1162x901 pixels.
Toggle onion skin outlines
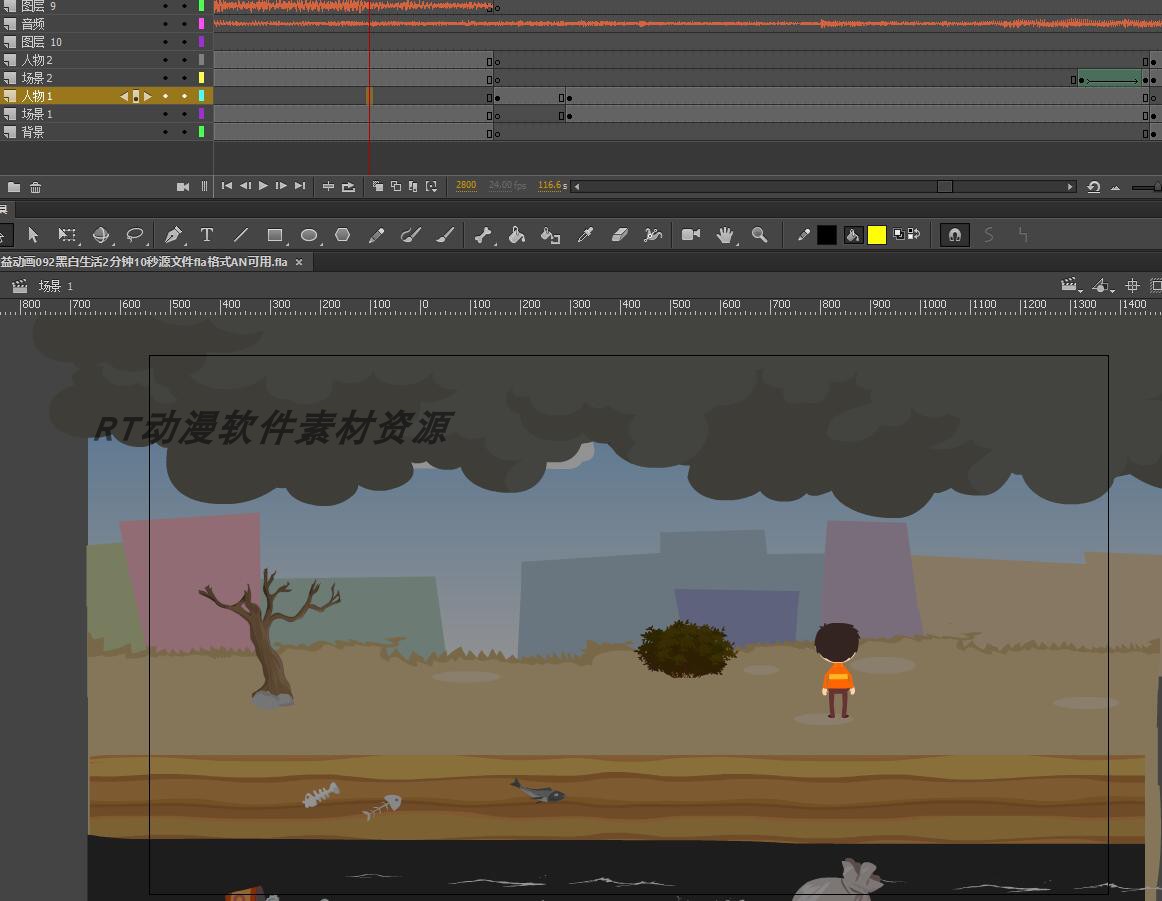coord(396,187)
